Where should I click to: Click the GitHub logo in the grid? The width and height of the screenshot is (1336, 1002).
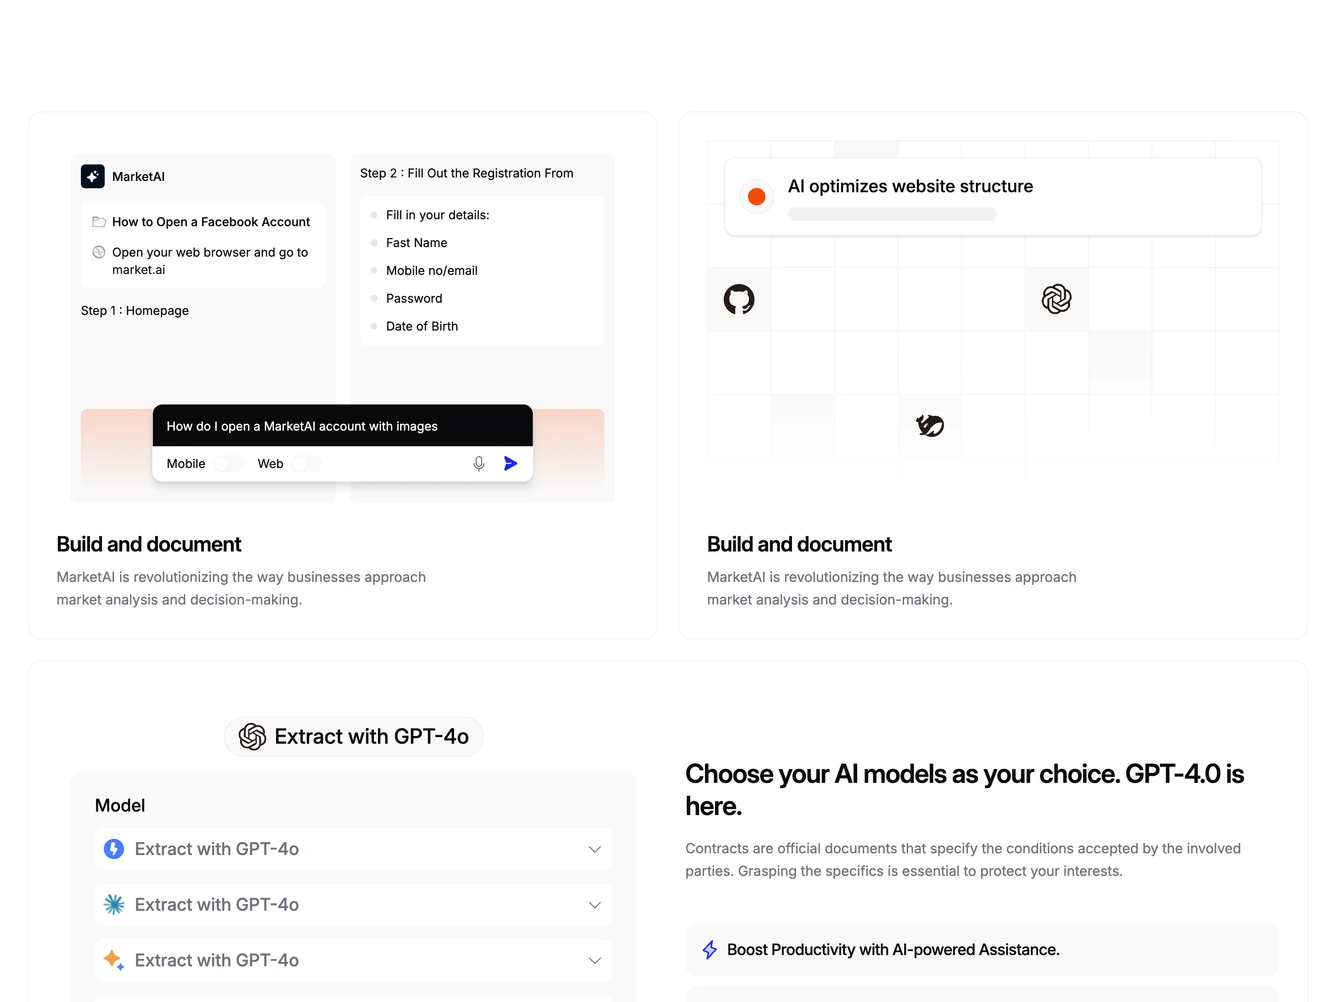point(739,299)
